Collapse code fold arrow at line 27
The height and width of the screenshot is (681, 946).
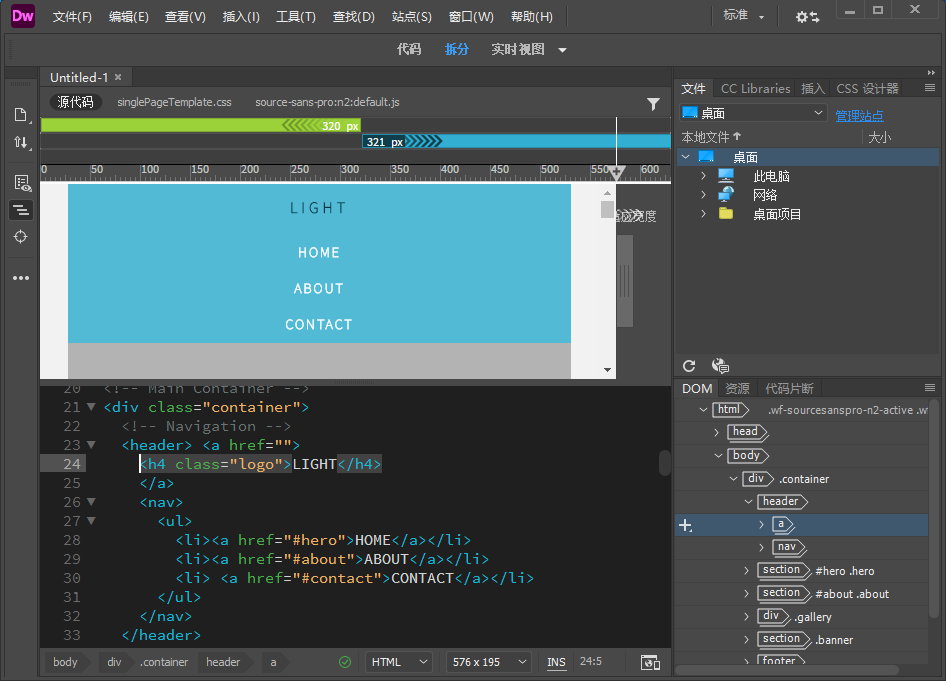[x=91, y=521]
